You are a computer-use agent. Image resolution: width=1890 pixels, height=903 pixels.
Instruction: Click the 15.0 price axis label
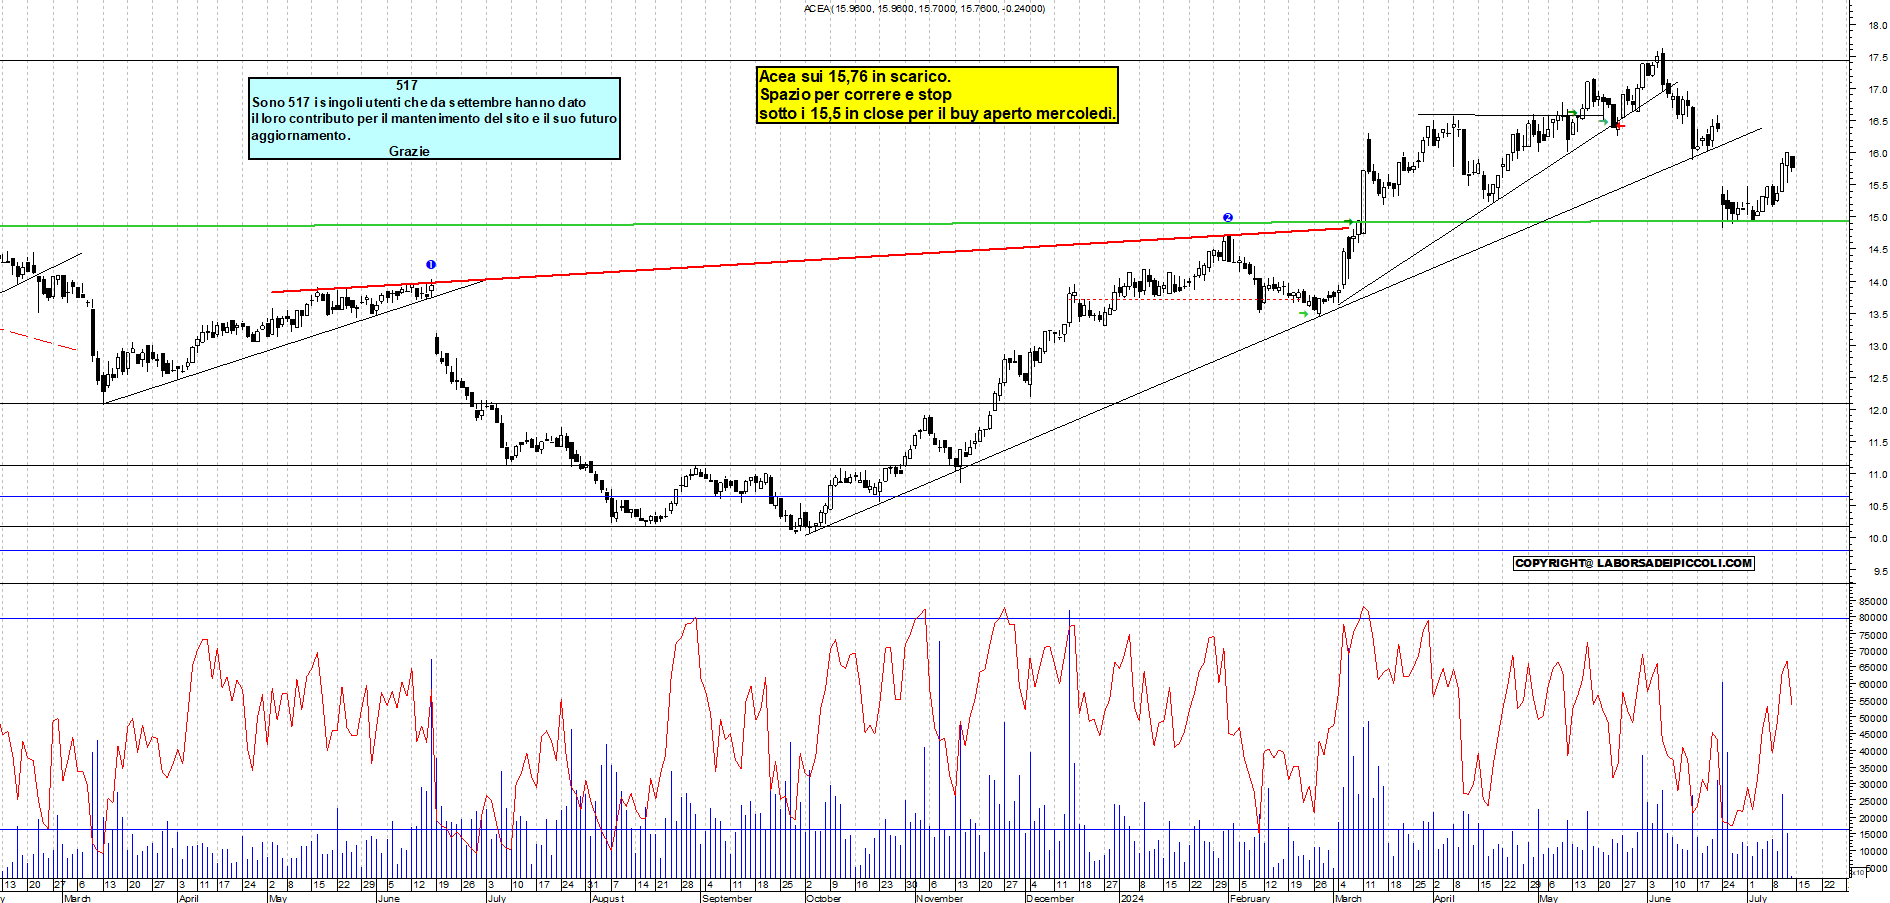coord(1877,218)
